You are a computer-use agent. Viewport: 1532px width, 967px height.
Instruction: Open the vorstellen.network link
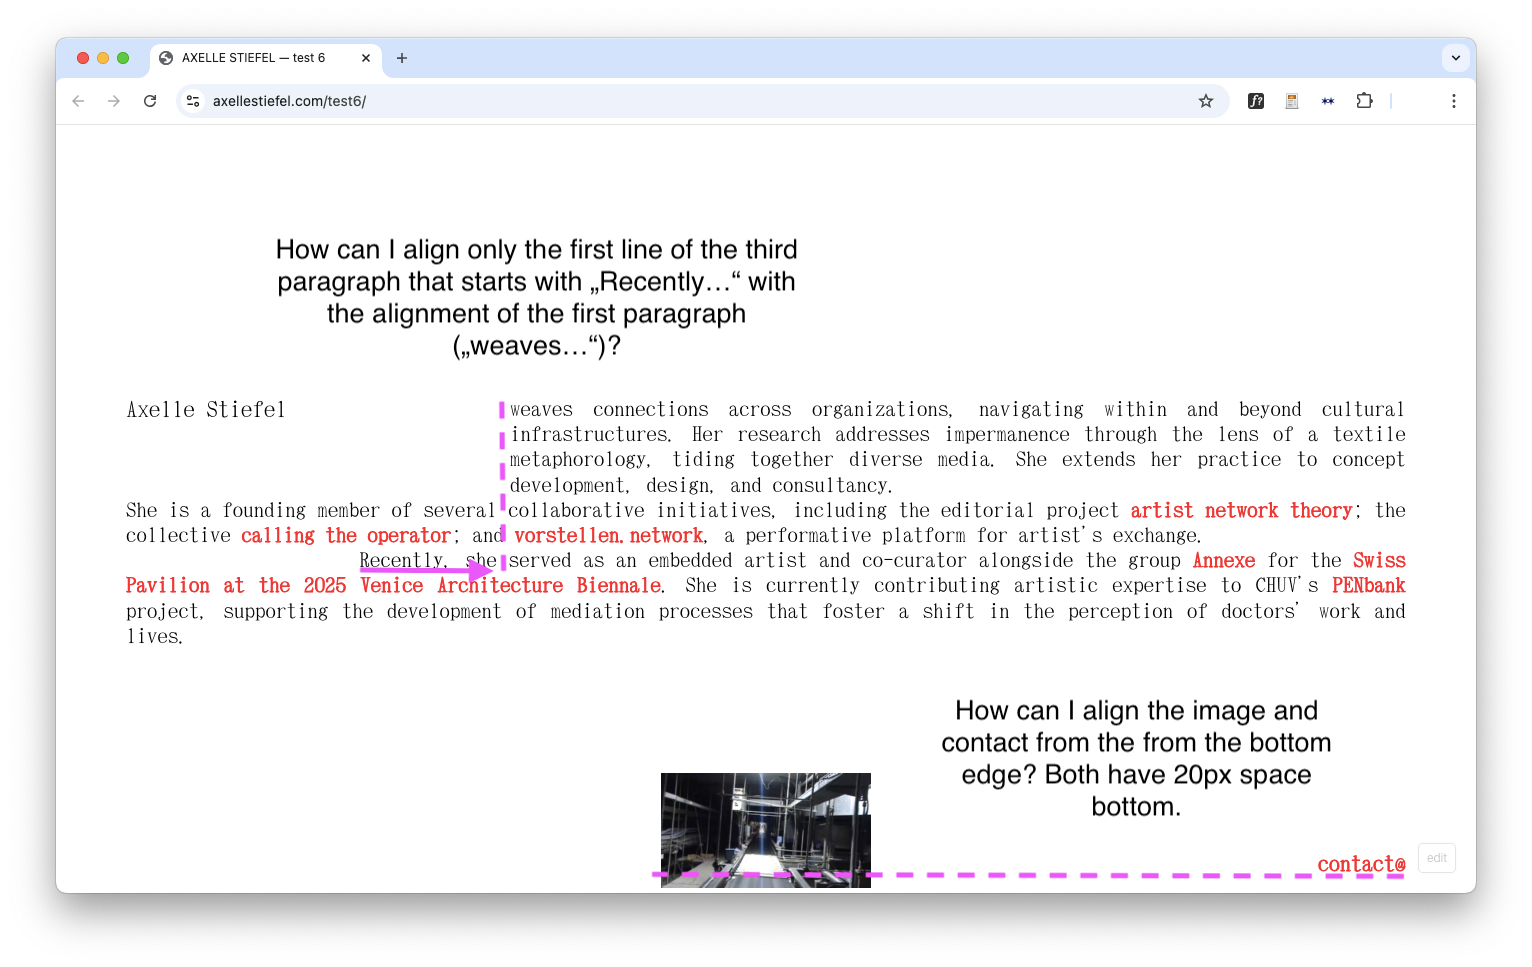tap(608, 536)
